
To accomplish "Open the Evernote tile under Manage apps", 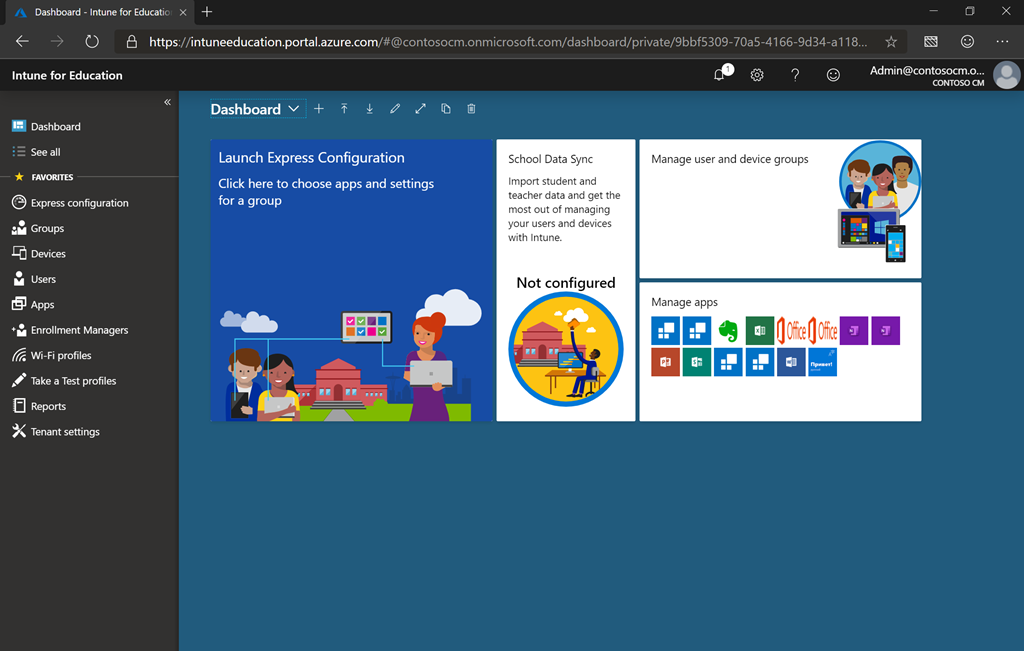I will [728, 331].
